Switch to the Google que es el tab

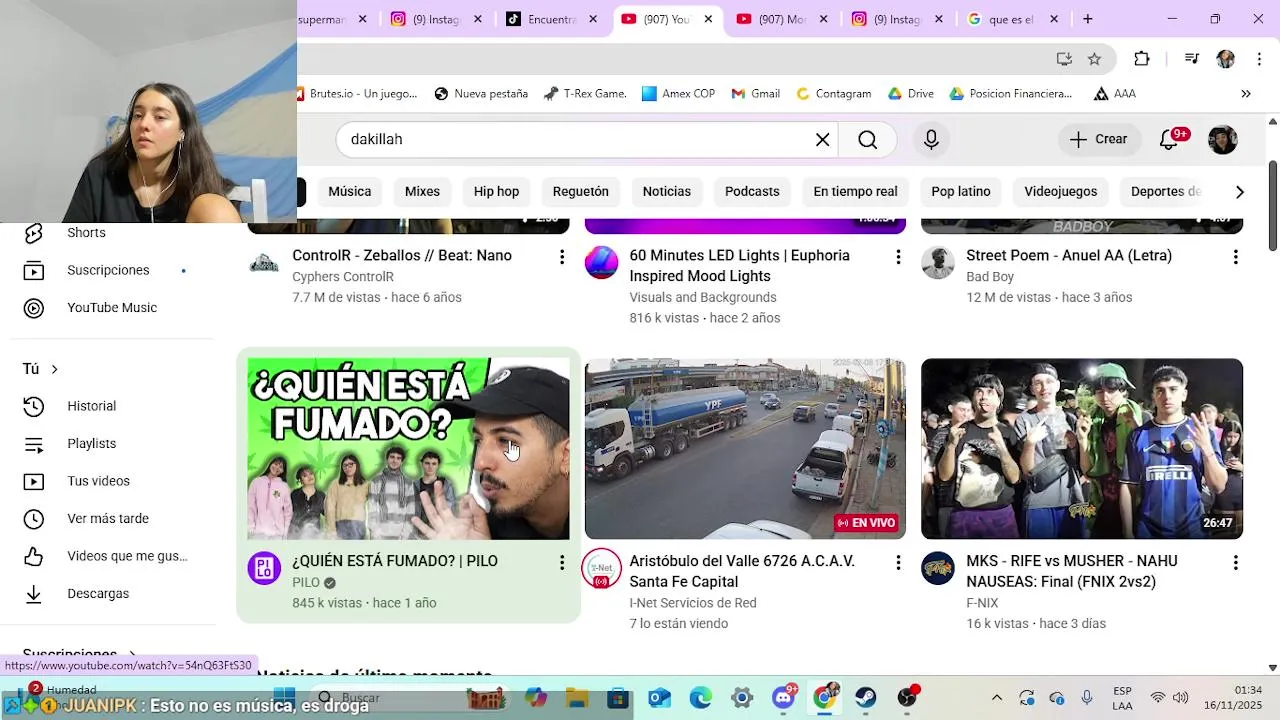tap(1013, 19)
